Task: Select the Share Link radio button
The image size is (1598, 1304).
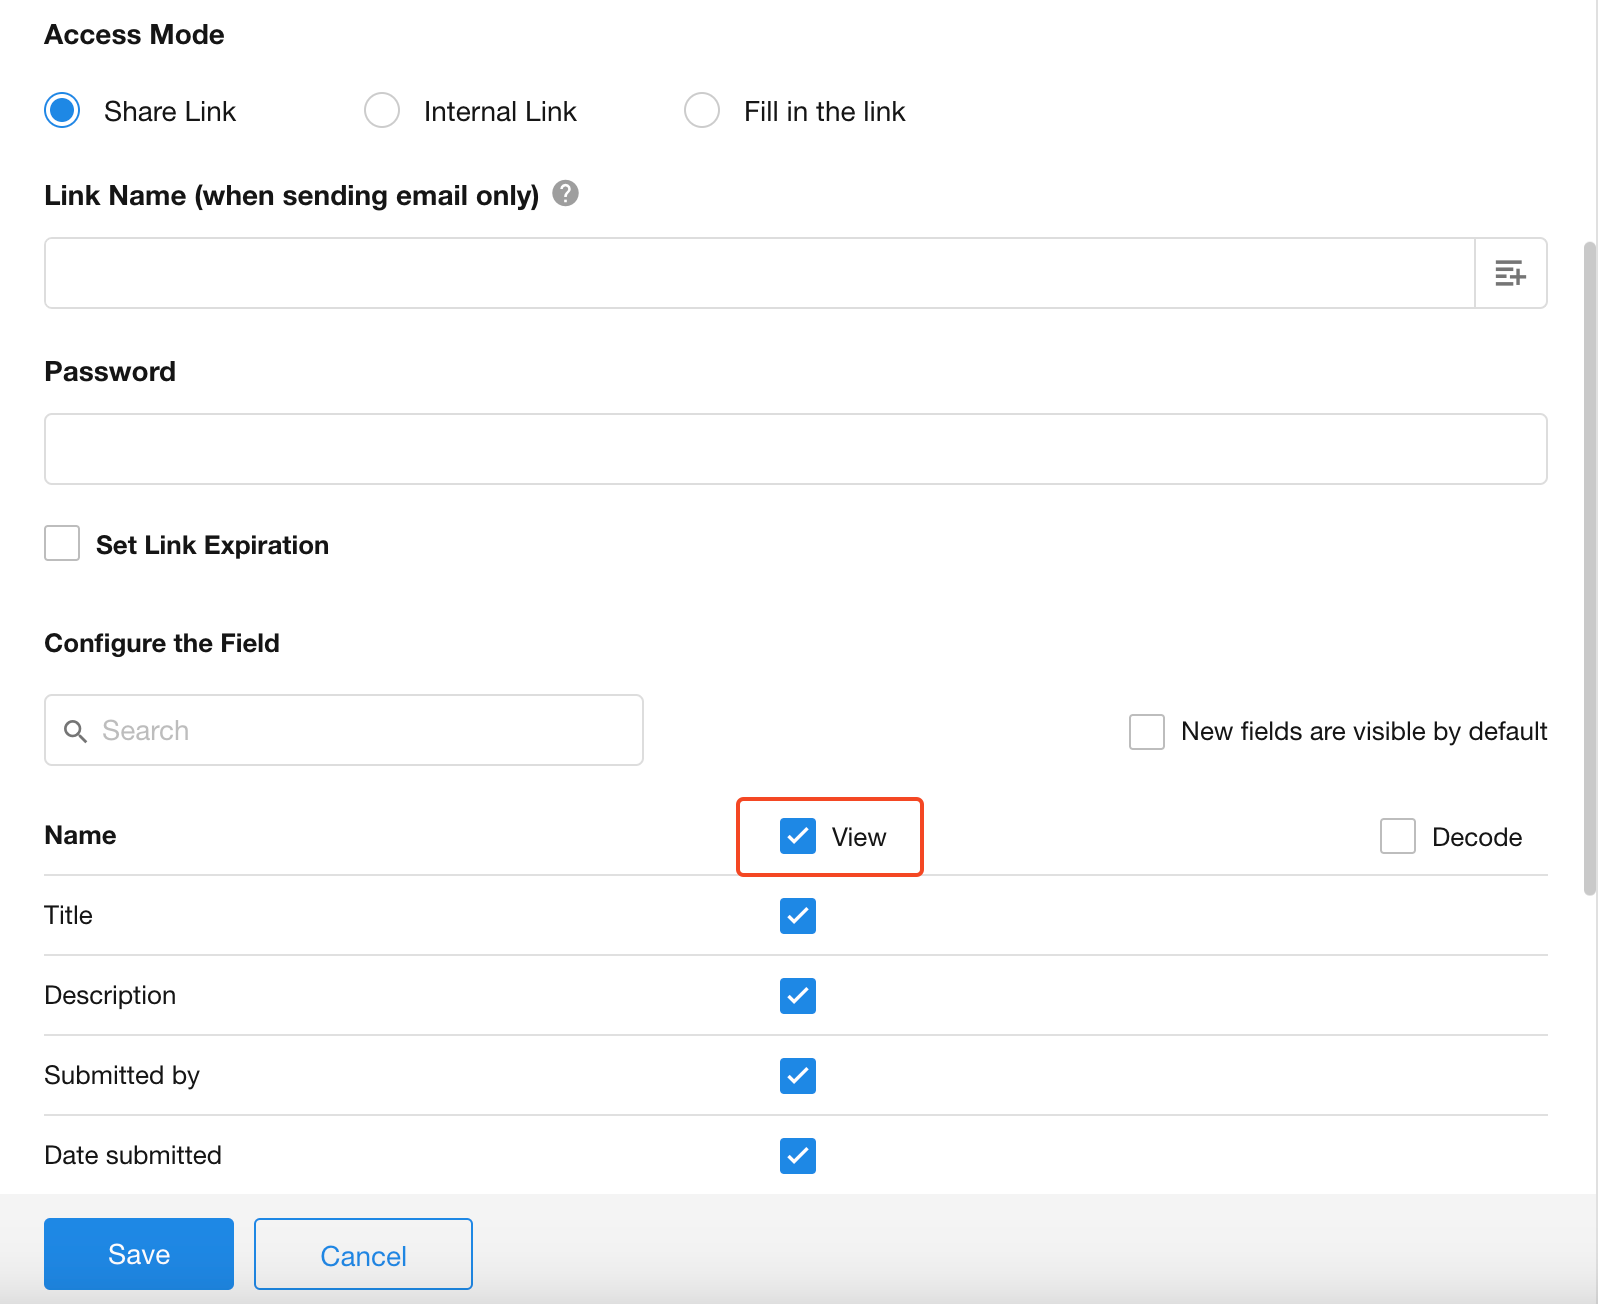Action: pos(62,110)
